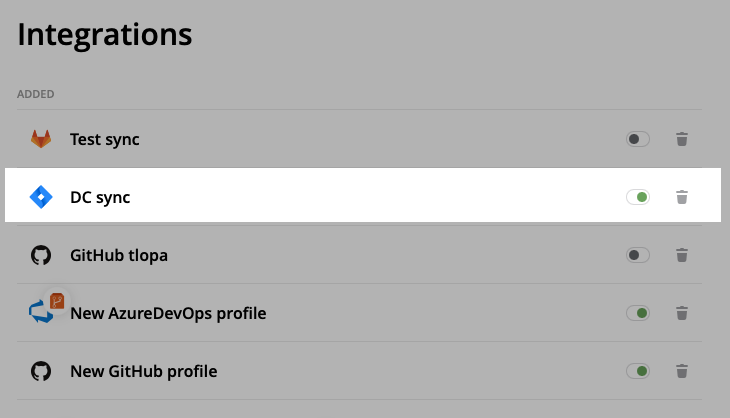Delete the Test sync integration via trash icon

tap(682, 139)
